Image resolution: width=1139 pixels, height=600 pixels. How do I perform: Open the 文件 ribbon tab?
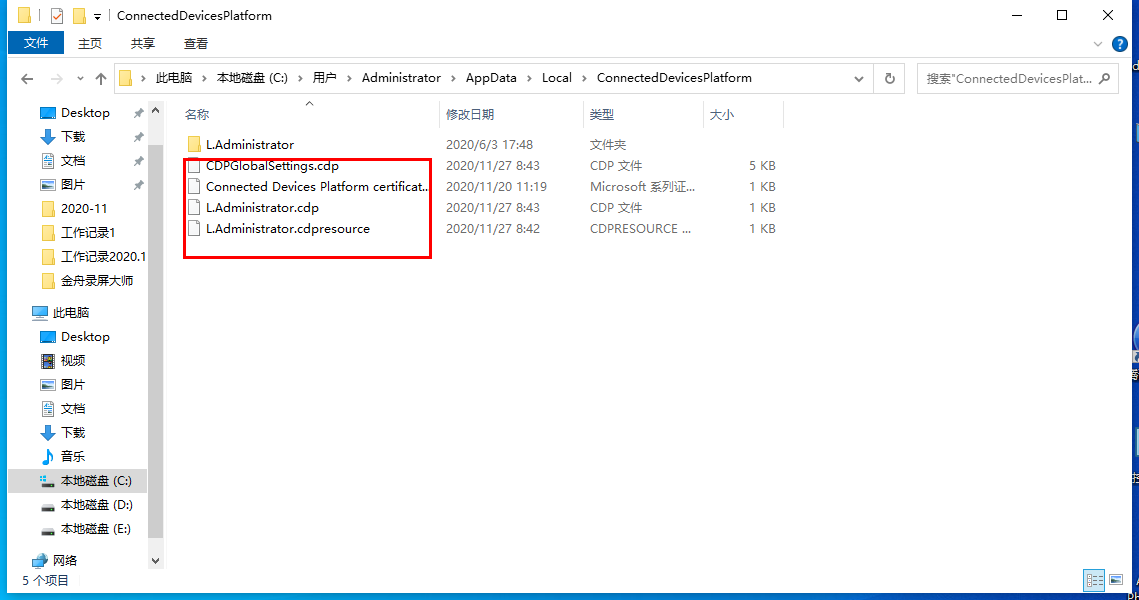36,43
